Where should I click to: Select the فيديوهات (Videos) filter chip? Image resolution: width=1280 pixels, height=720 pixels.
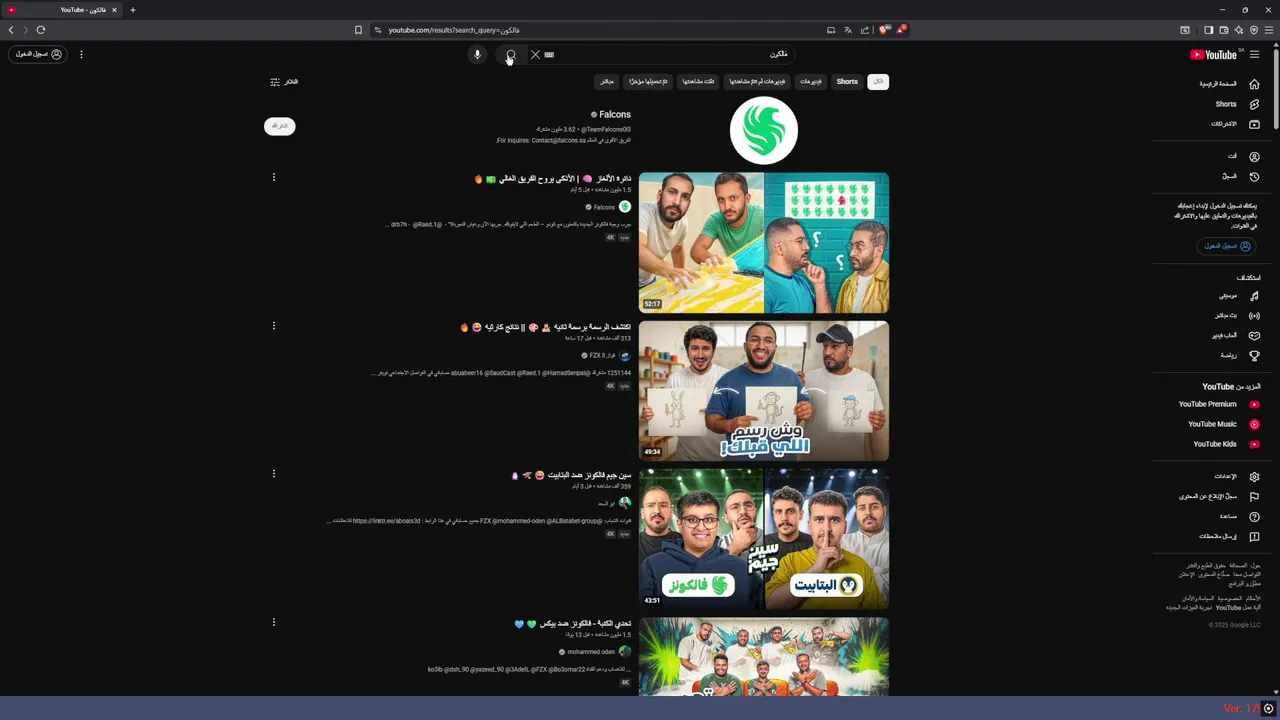811,82
